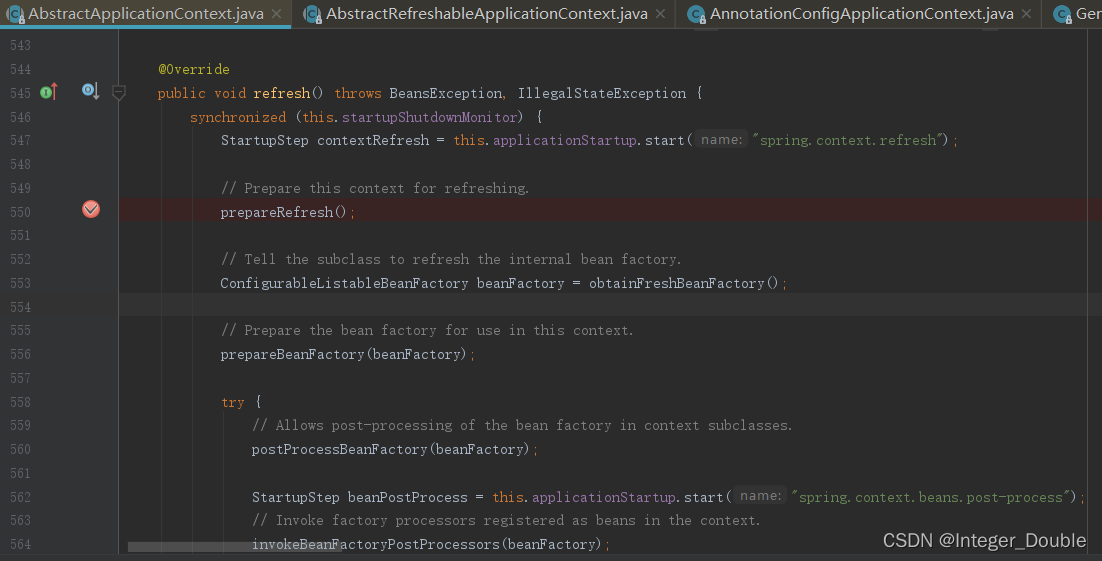Click ConfigurableListableBeanFactory type name
The image size is (1102, 561).
[x=344, y=283]
